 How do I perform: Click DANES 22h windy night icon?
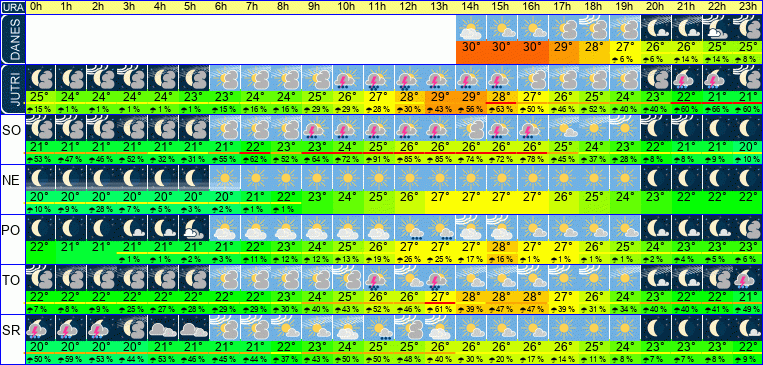pyautogui.click(x=717, y=28)
